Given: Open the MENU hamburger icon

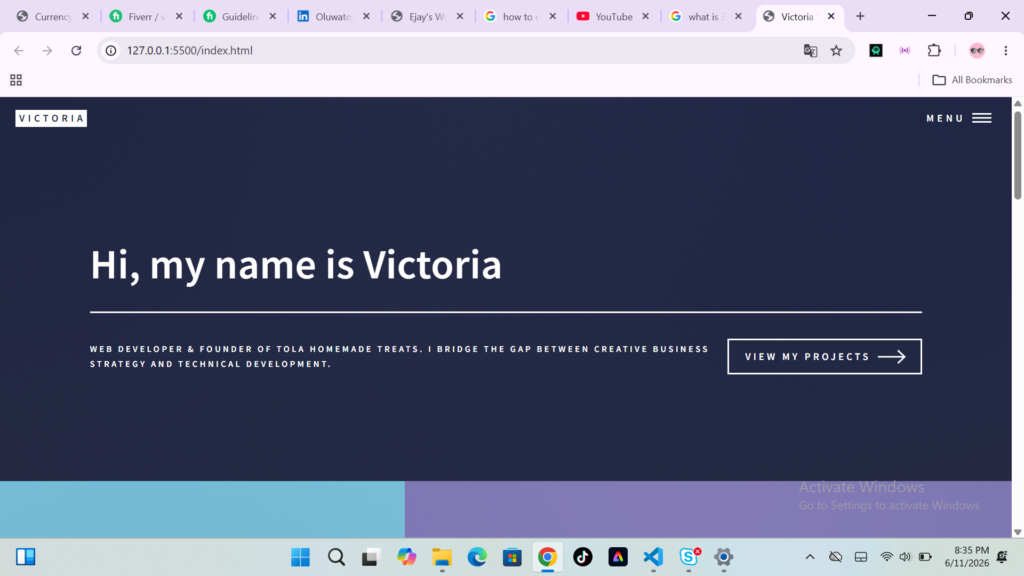Looking at the screenshot, I should coord(982,118).
